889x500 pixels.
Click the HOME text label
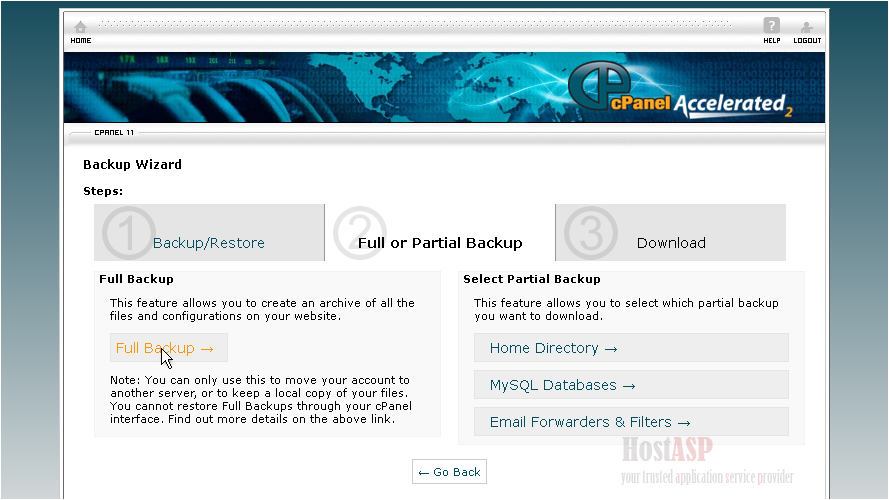click(x=80, y=41)
